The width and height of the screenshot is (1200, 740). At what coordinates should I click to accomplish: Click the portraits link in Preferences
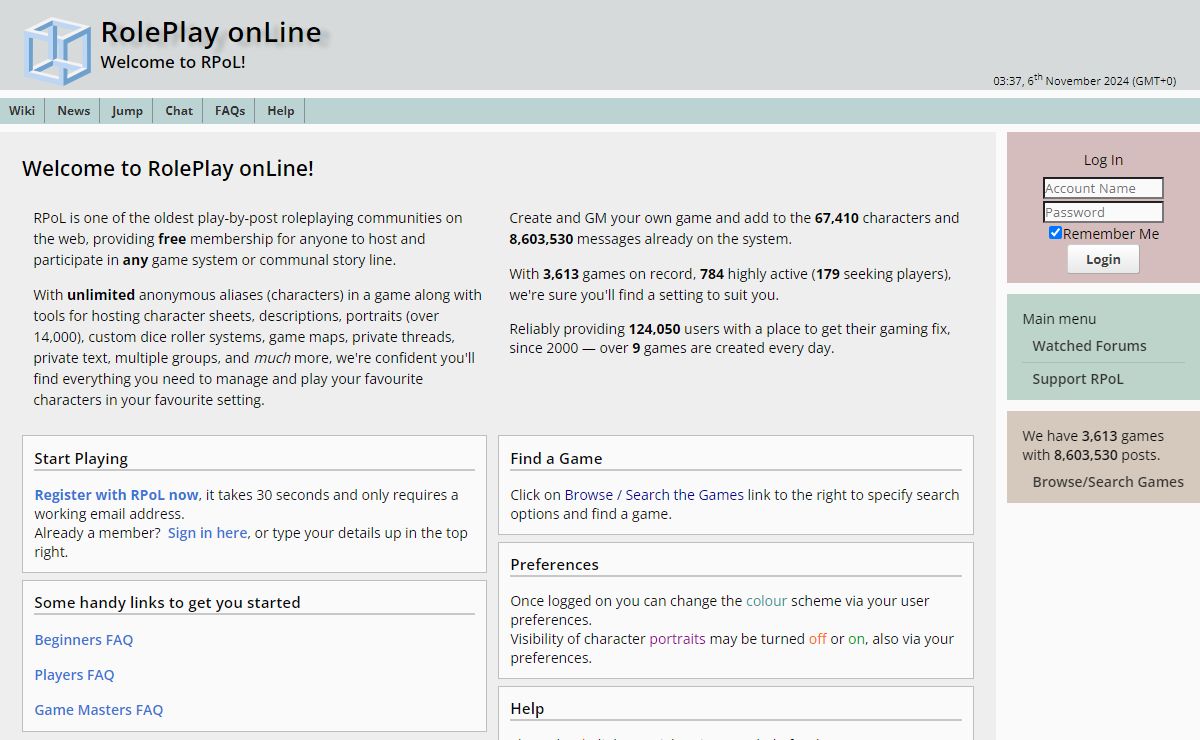click(677, 639)
